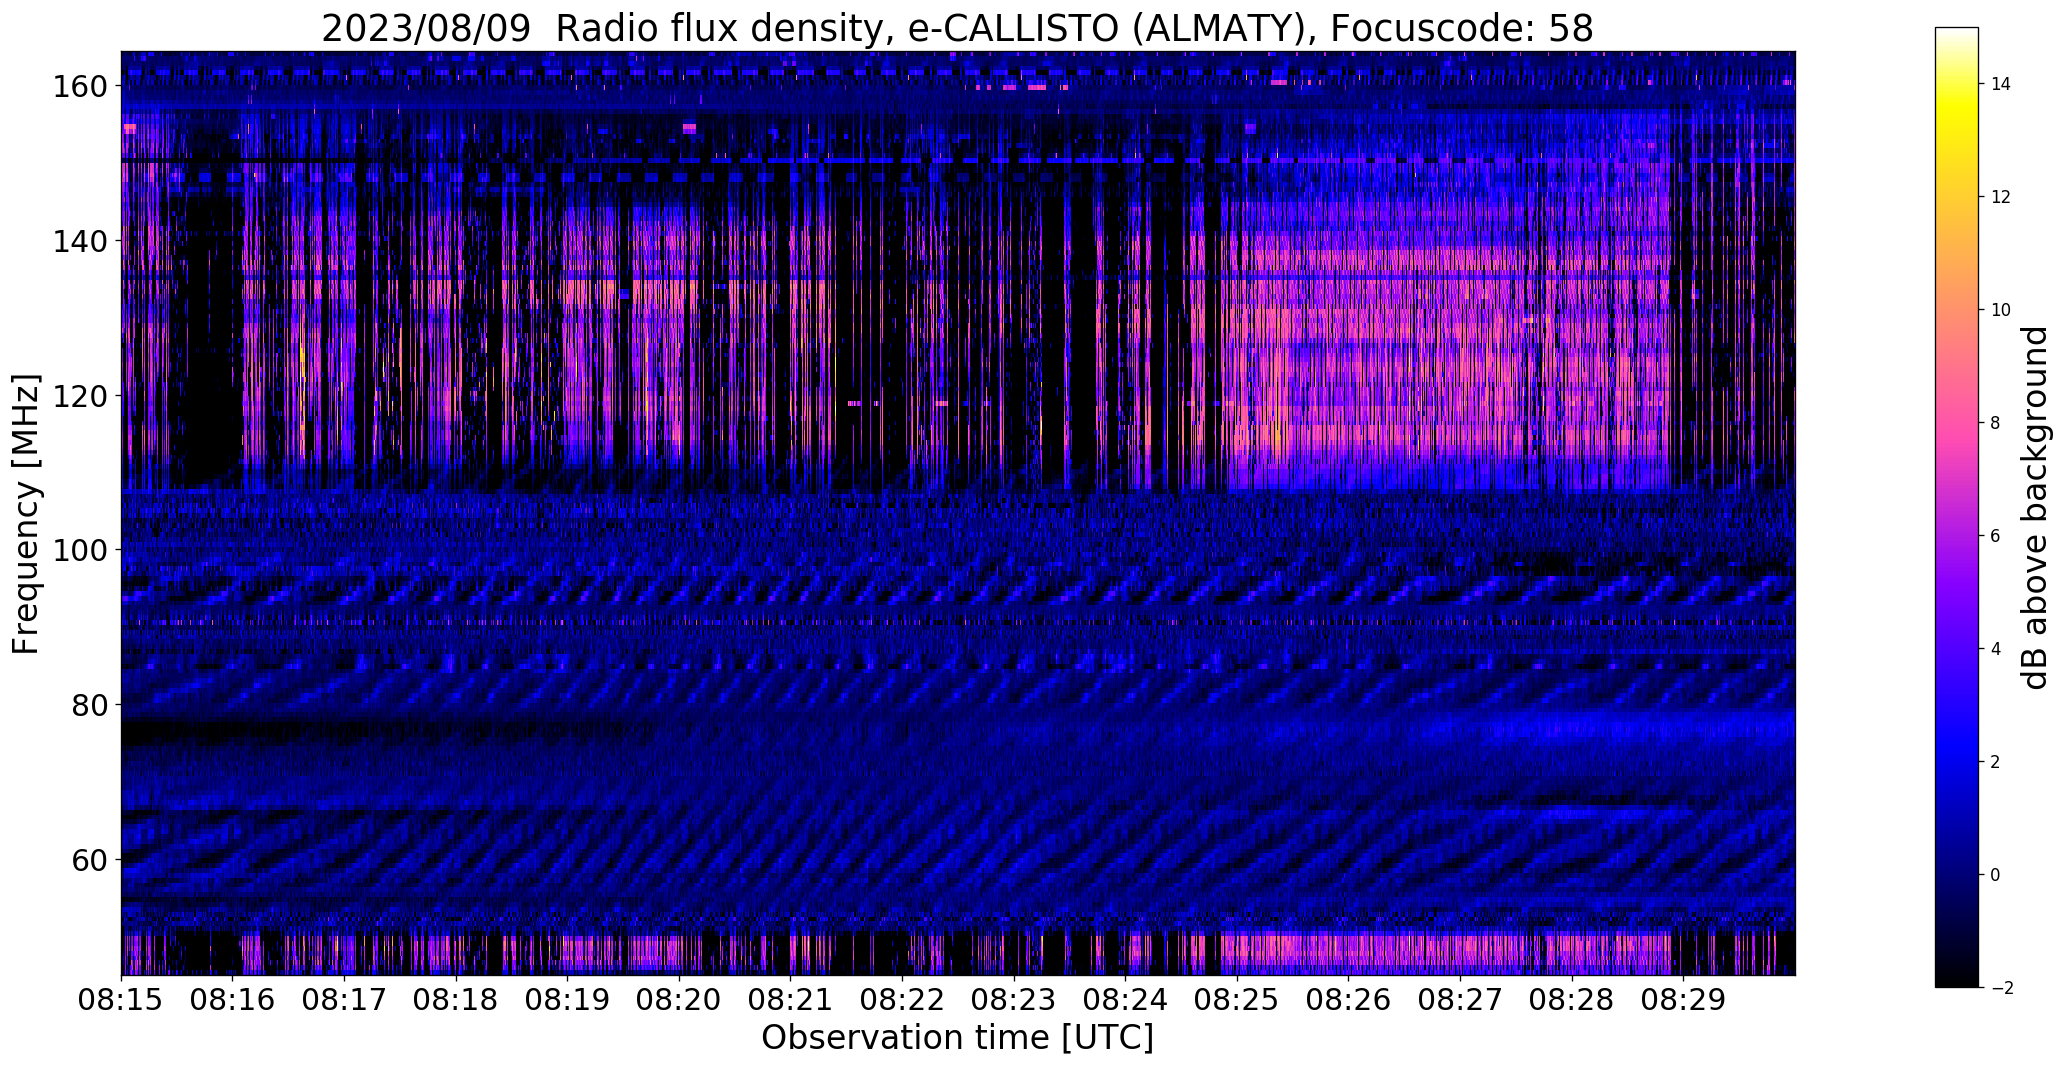This screenshot has height=1067, width=2066.
Task: Click the 08:18 time tick label
Action: (456, 1000)
